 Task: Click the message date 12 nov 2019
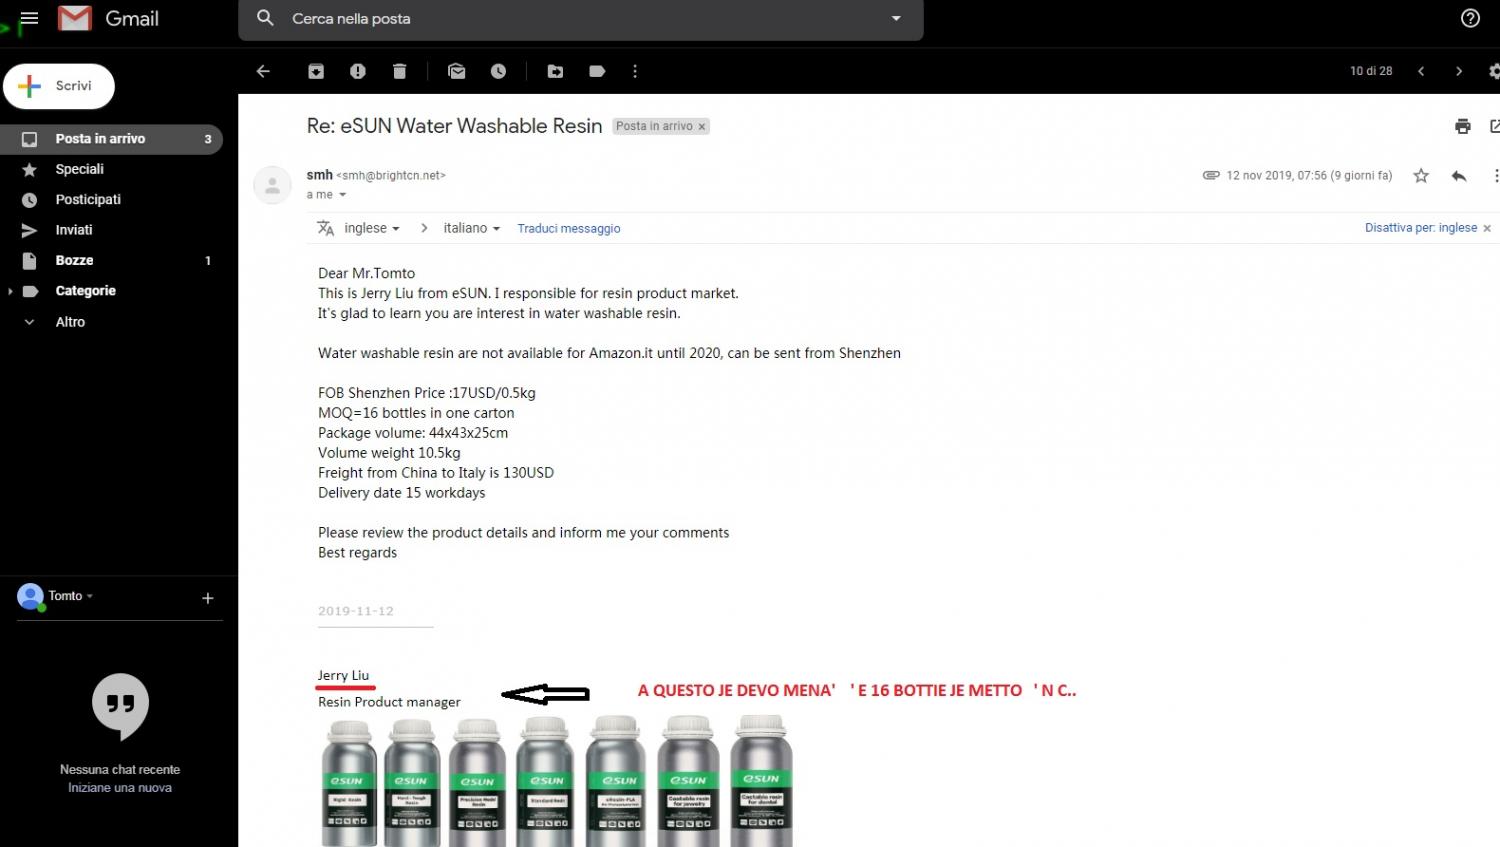coord(1309,175)
